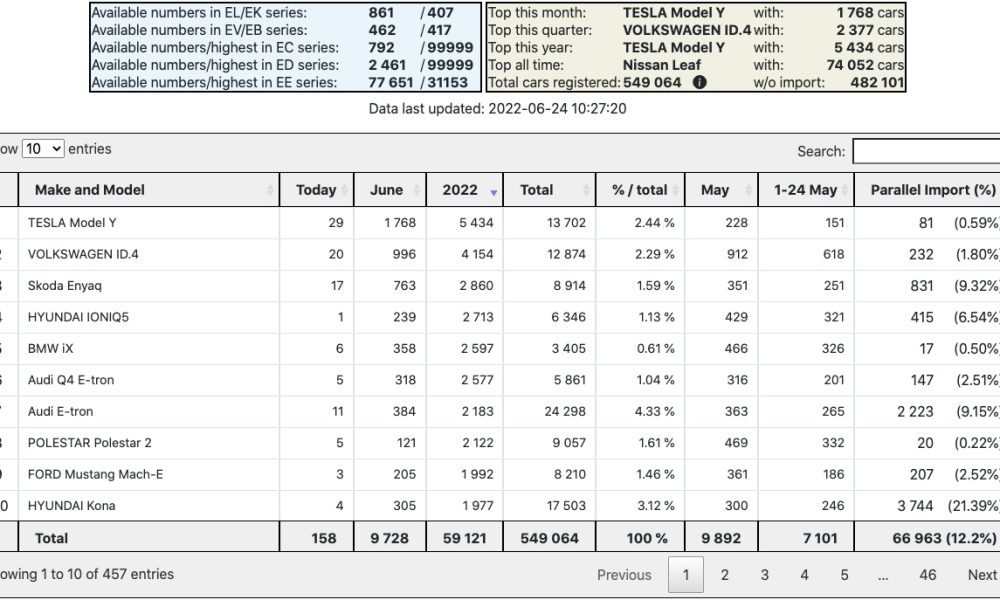This screenshot has height=600, width=1000.
Task: Click the 2 461 ED series available numbers
Action: click(386, 65)
